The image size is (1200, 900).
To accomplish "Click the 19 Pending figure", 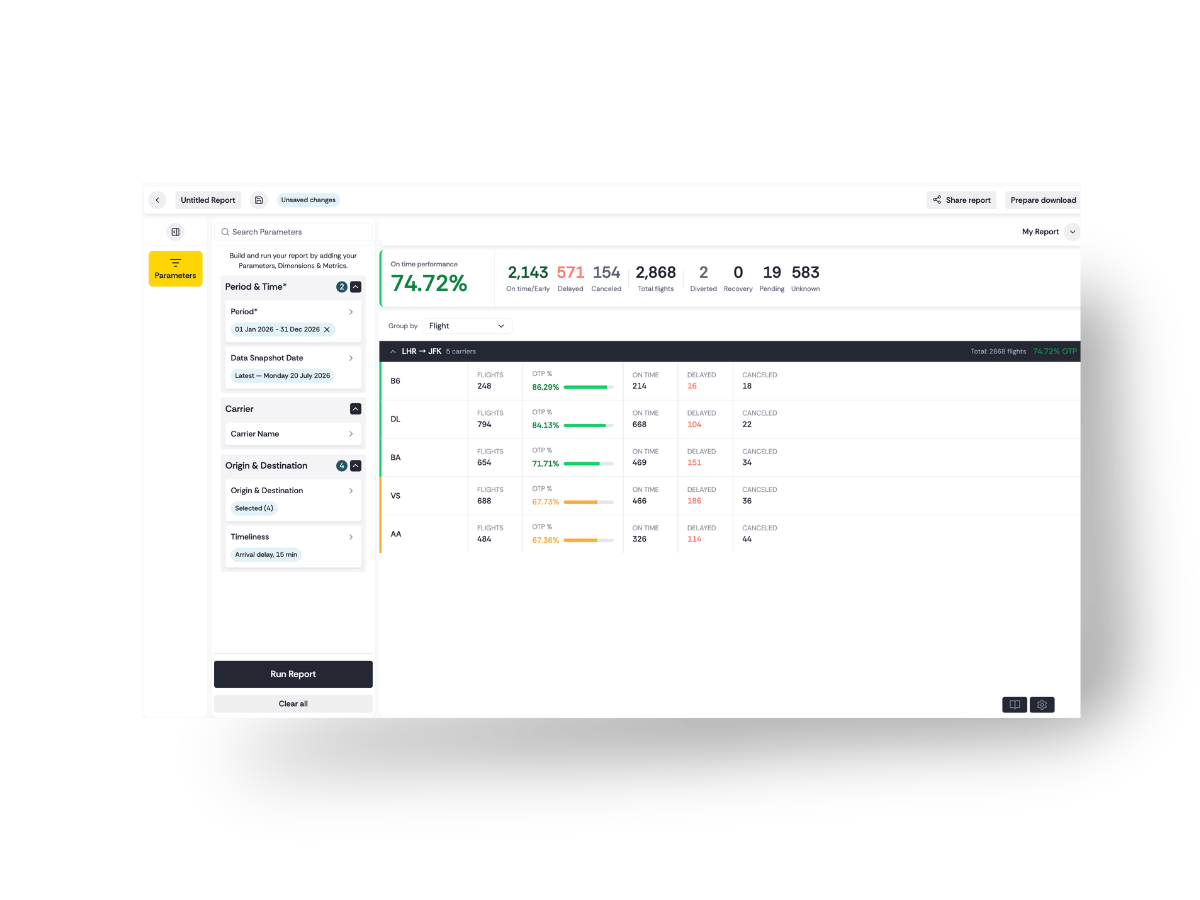I will pos(772,272).
